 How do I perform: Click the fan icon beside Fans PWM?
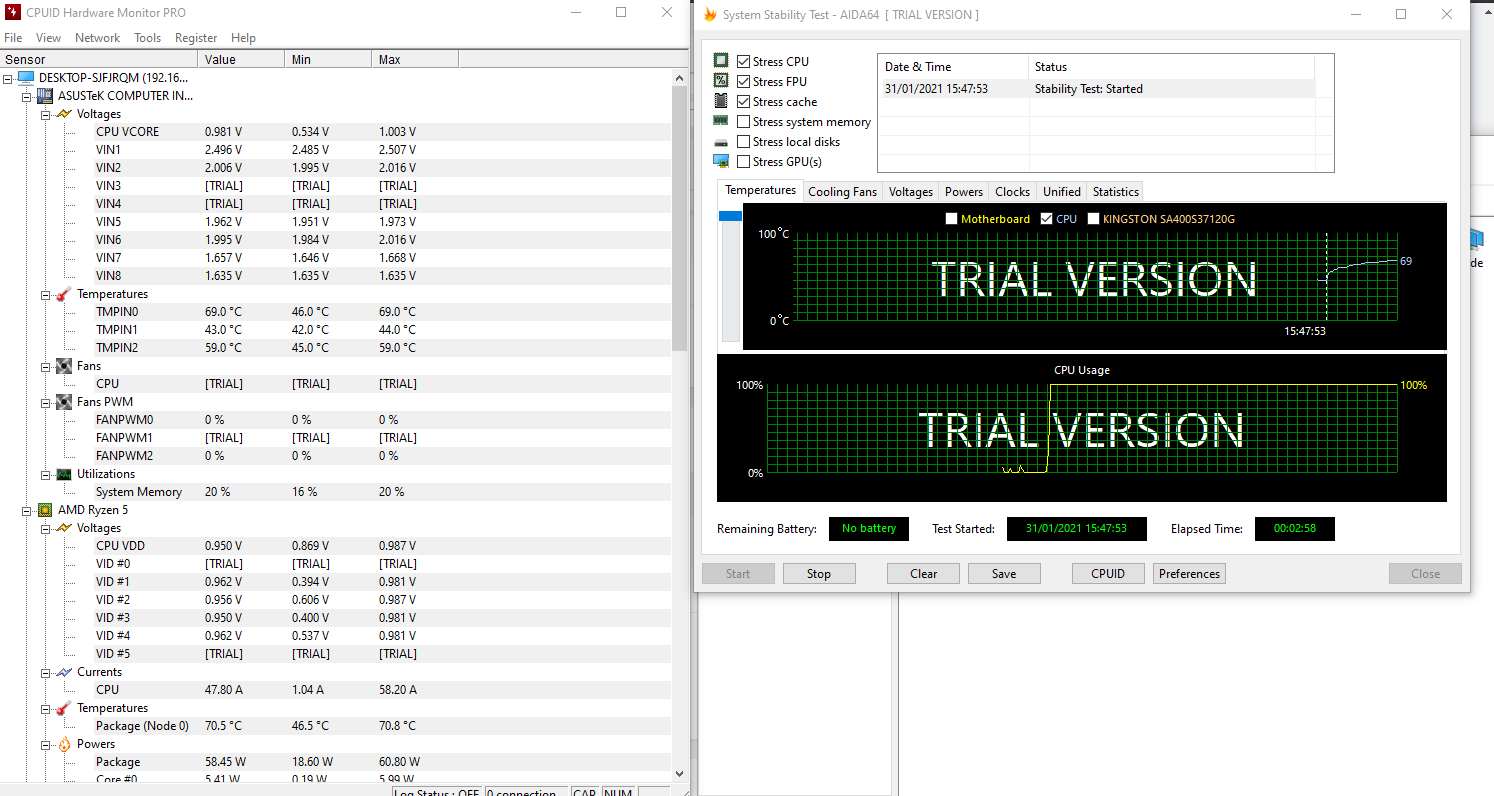pyautogui.click(x=63, y=402)
